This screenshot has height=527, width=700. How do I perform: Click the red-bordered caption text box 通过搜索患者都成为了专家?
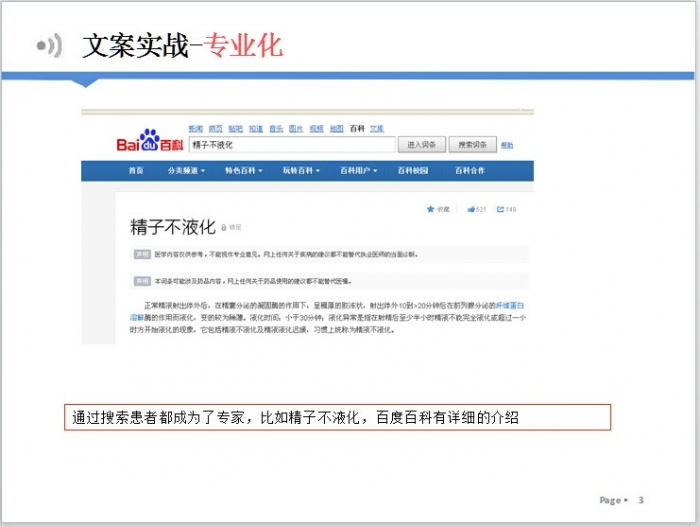tap(338, 418)
